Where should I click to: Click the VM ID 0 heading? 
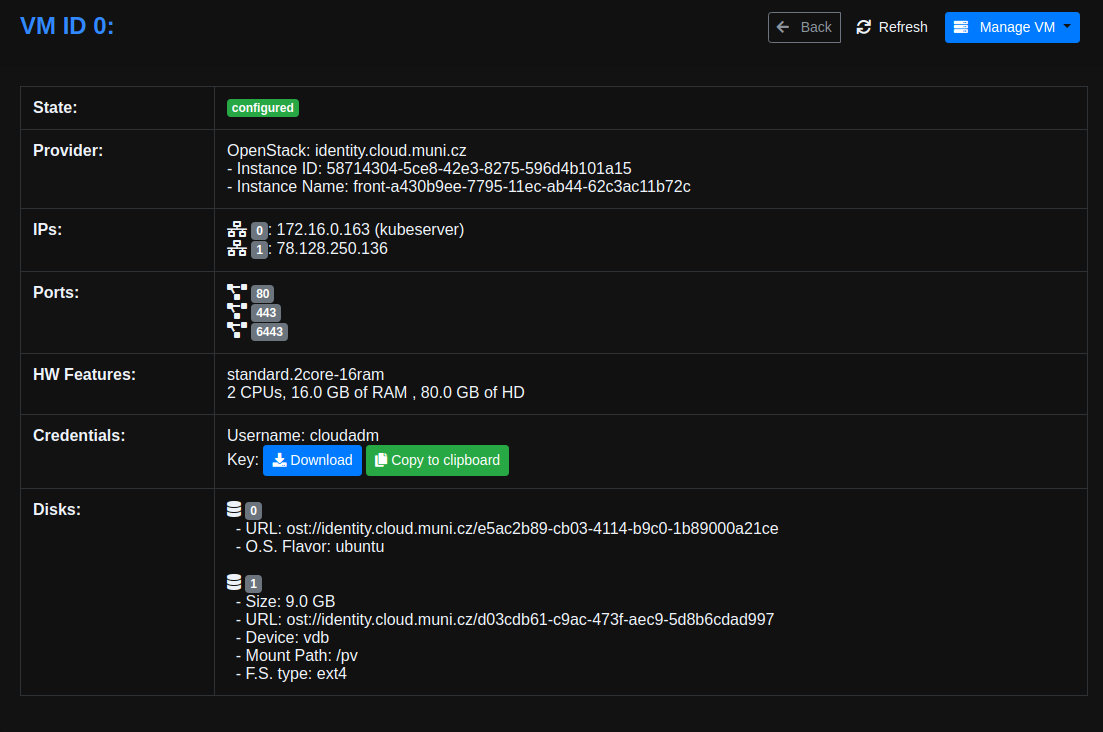pos(68,26)
